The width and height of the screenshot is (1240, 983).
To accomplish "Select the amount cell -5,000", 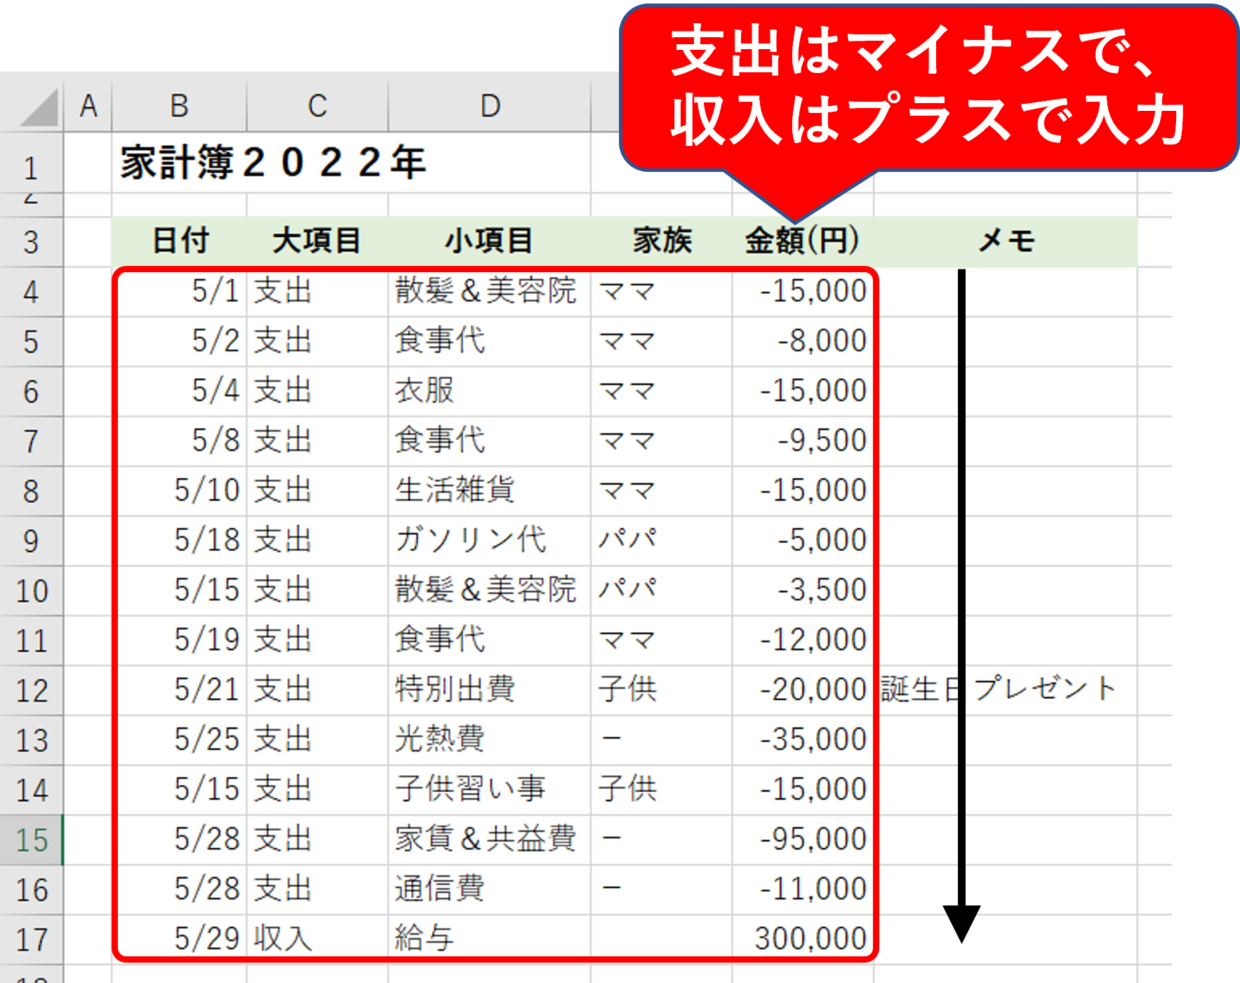I will [802, 541].
